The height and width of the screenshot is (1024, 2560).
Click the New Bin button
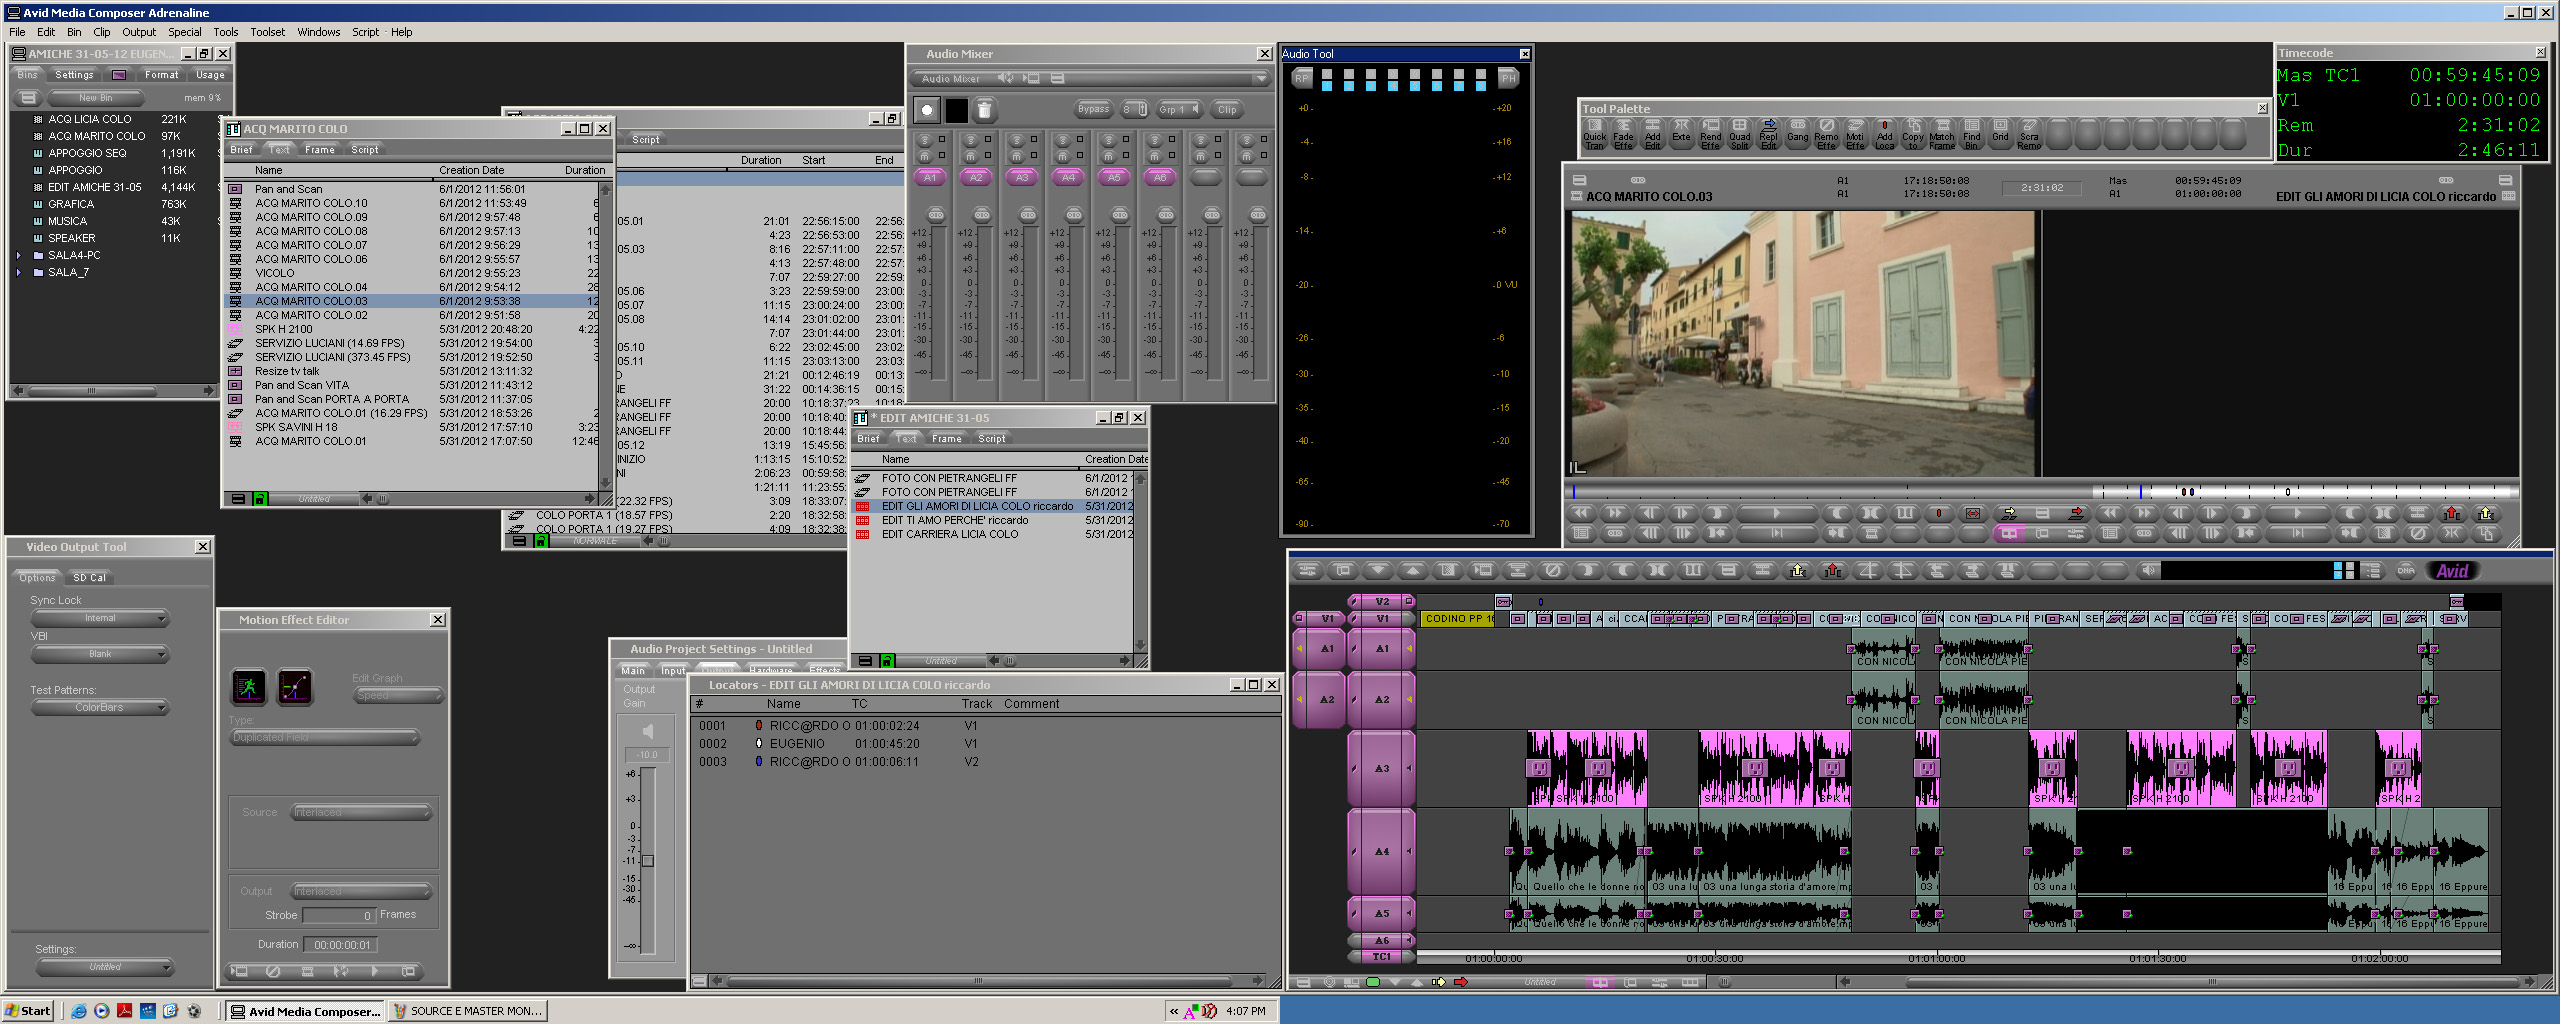96,98
